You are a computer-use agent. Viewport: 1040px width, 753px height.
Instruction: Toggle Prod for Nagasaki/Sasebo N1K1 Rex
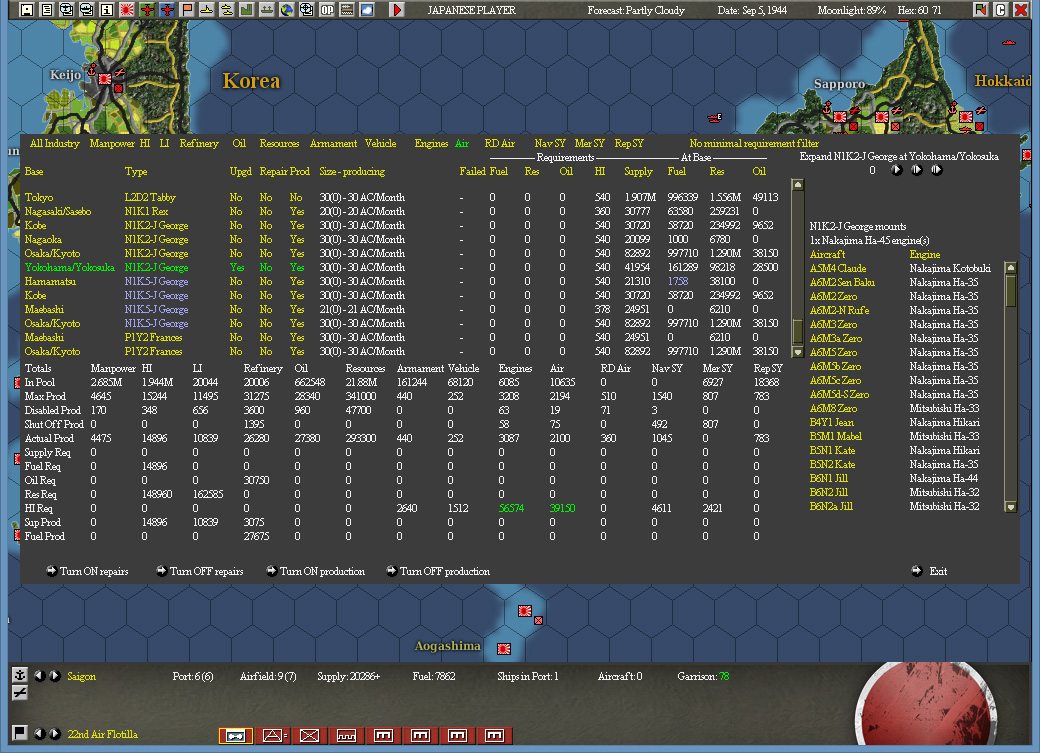pyautogui.click(x=296, y=211)
